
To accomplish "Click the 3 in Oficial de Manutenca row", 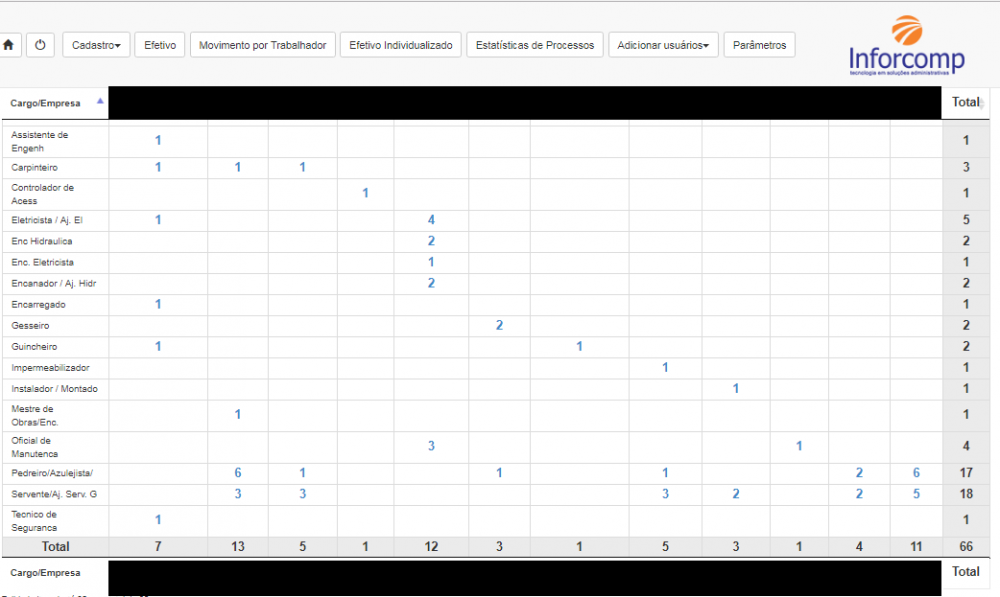I will coord(431,446).
